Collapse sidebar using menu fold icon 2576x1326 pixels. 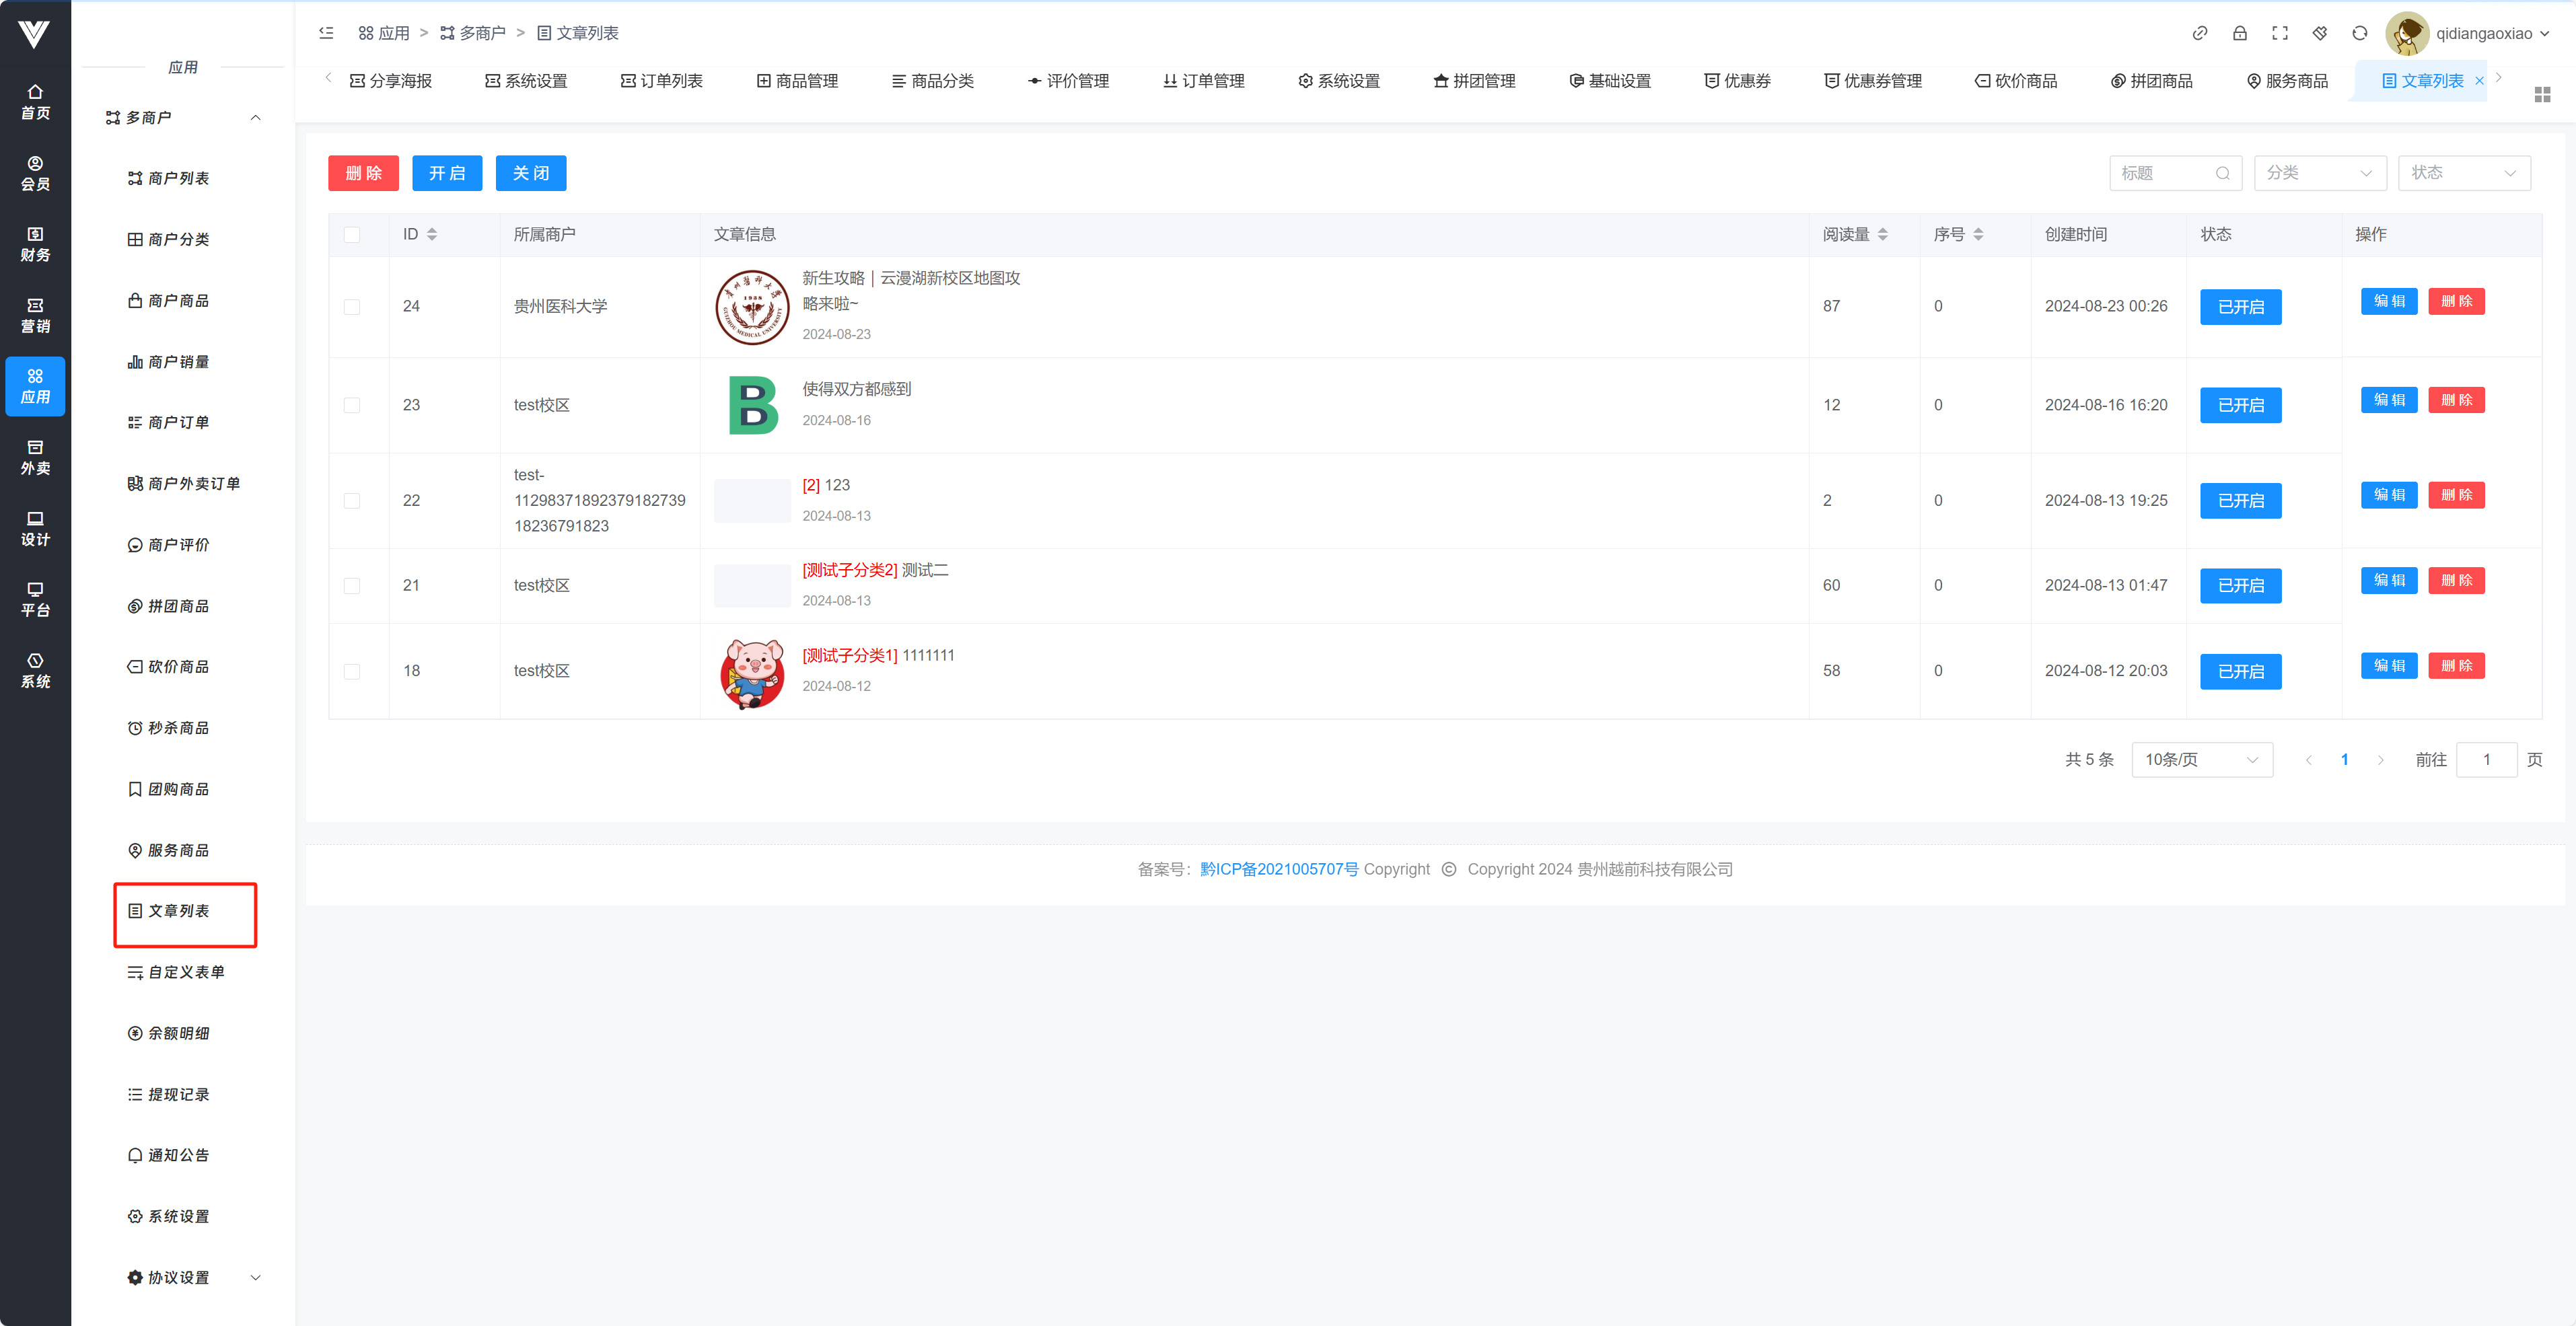tap(326, 33)
